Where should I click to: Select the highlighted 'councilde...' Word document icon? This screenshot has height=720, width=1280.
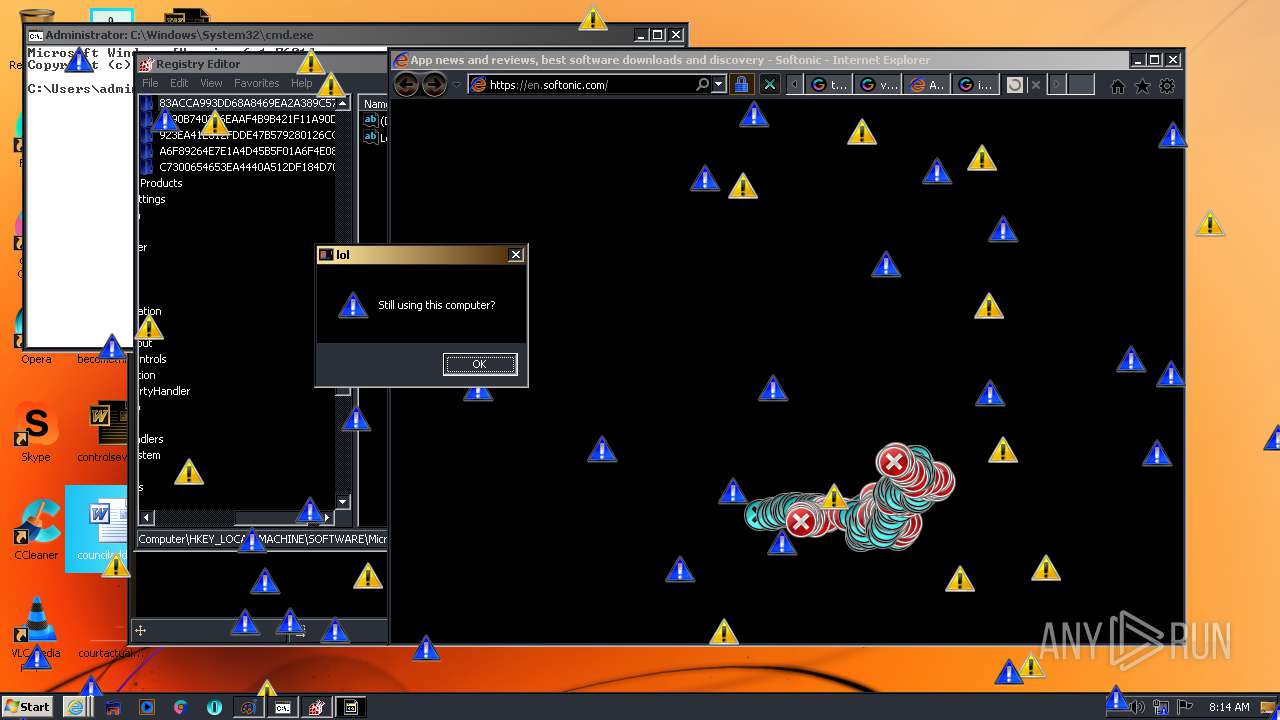(x=98, y=529)
